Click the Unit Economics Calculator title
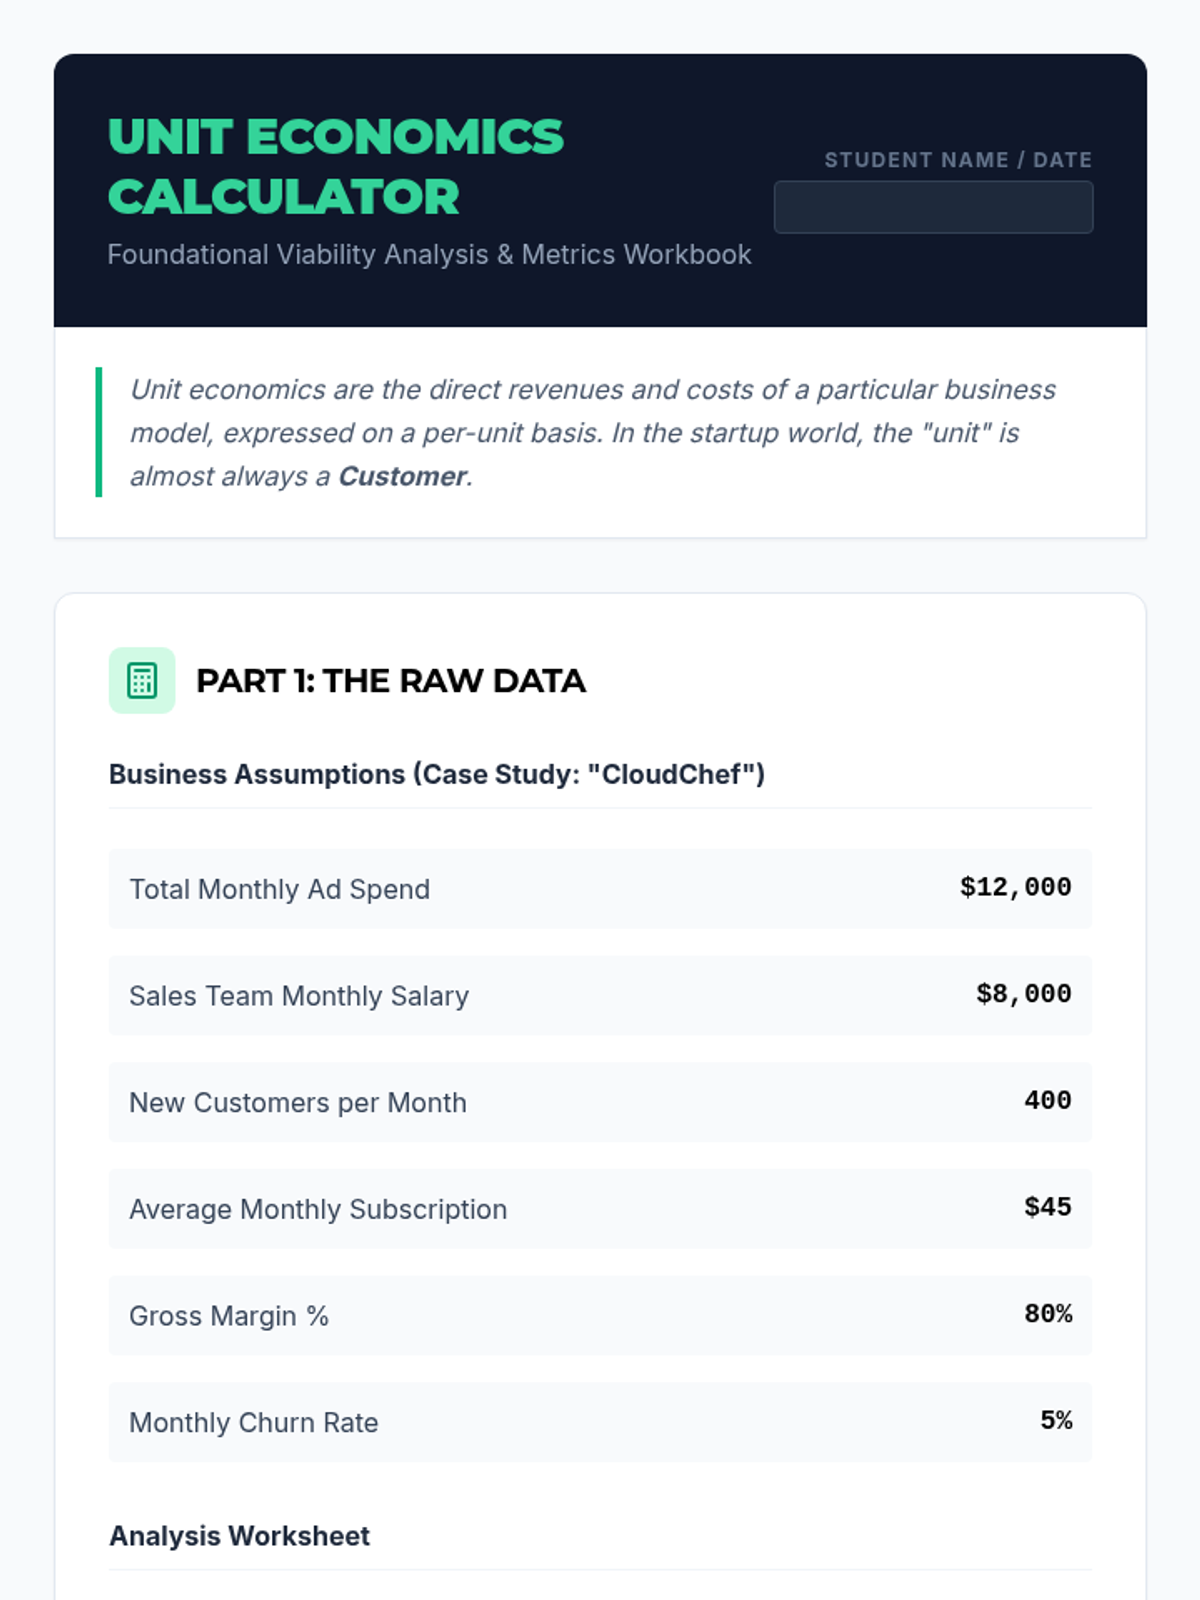The image size is (1200, 1600). coord(336,167)
